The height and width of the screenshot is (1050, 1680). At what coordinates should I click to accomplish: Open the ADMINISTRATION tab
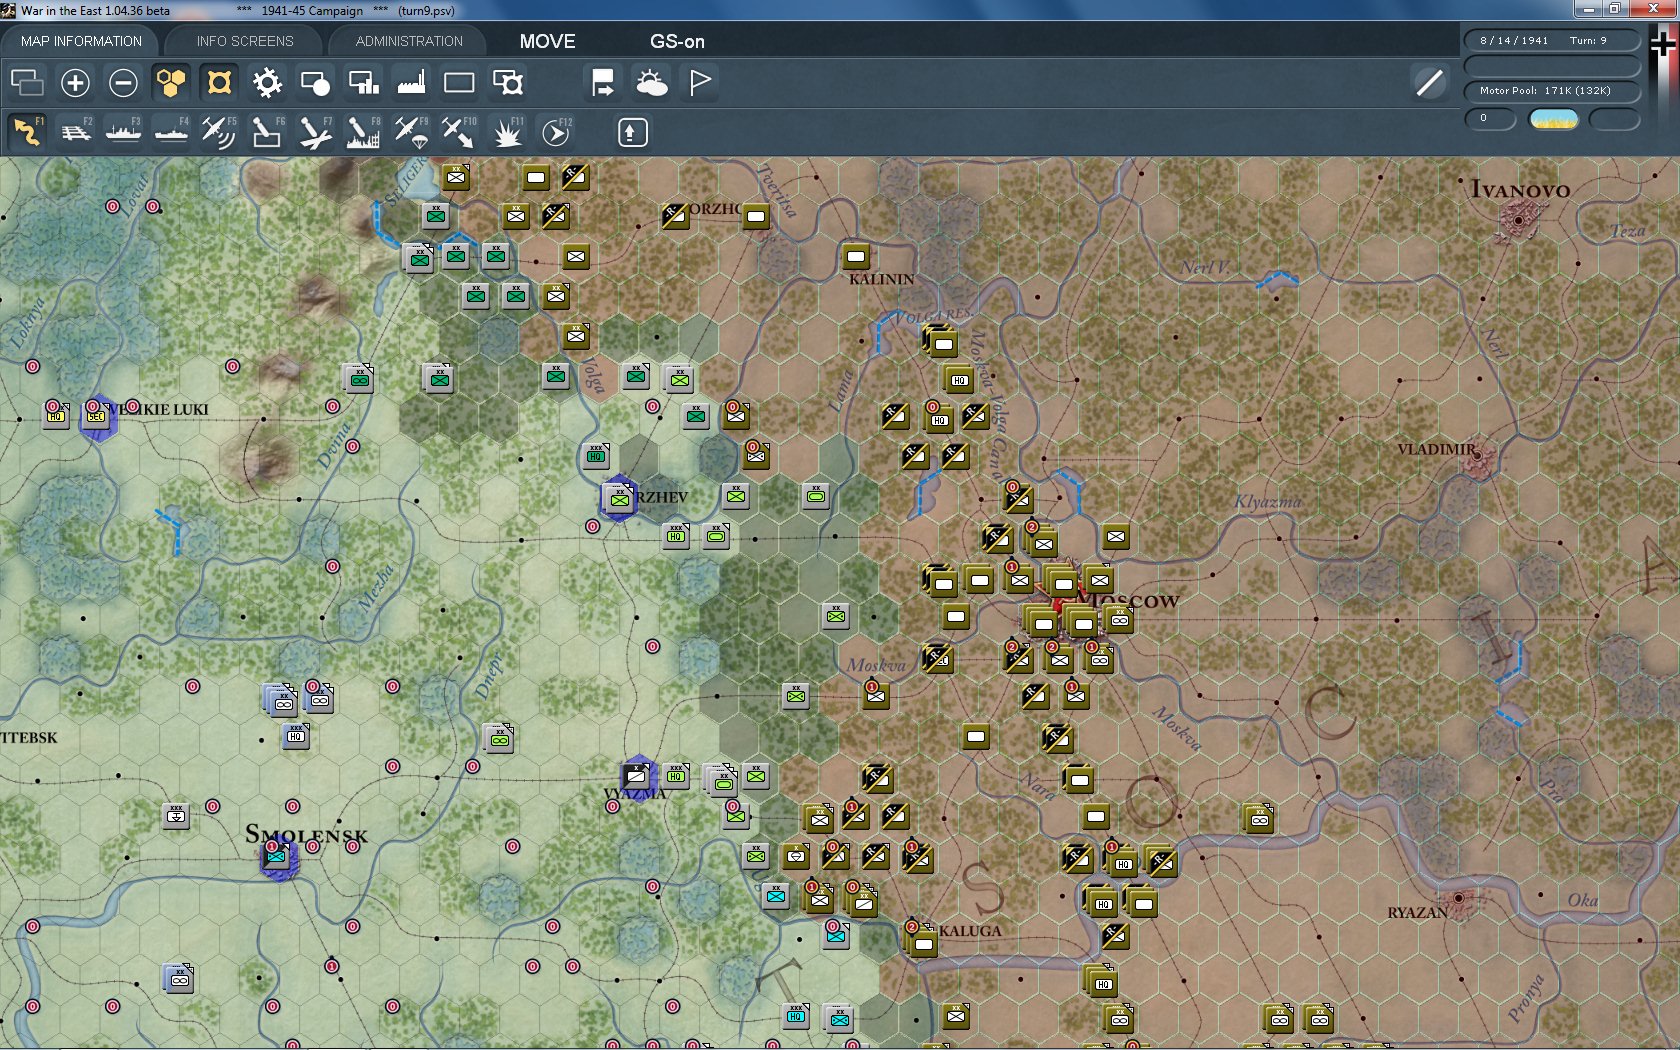point(409,41)
